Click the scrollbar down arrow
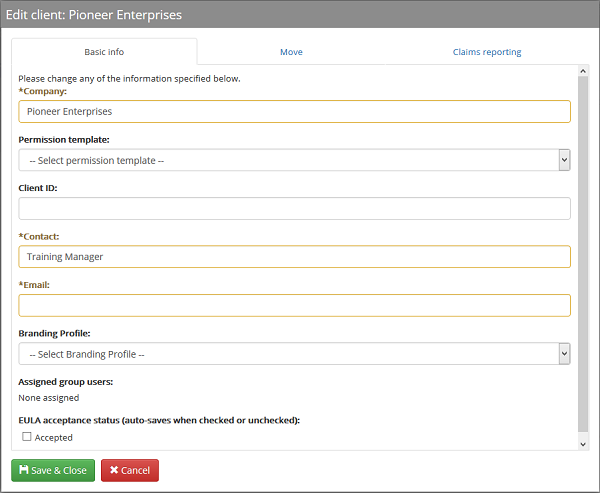The width and height of the screenshot is (600, 493). coord(583,442)
